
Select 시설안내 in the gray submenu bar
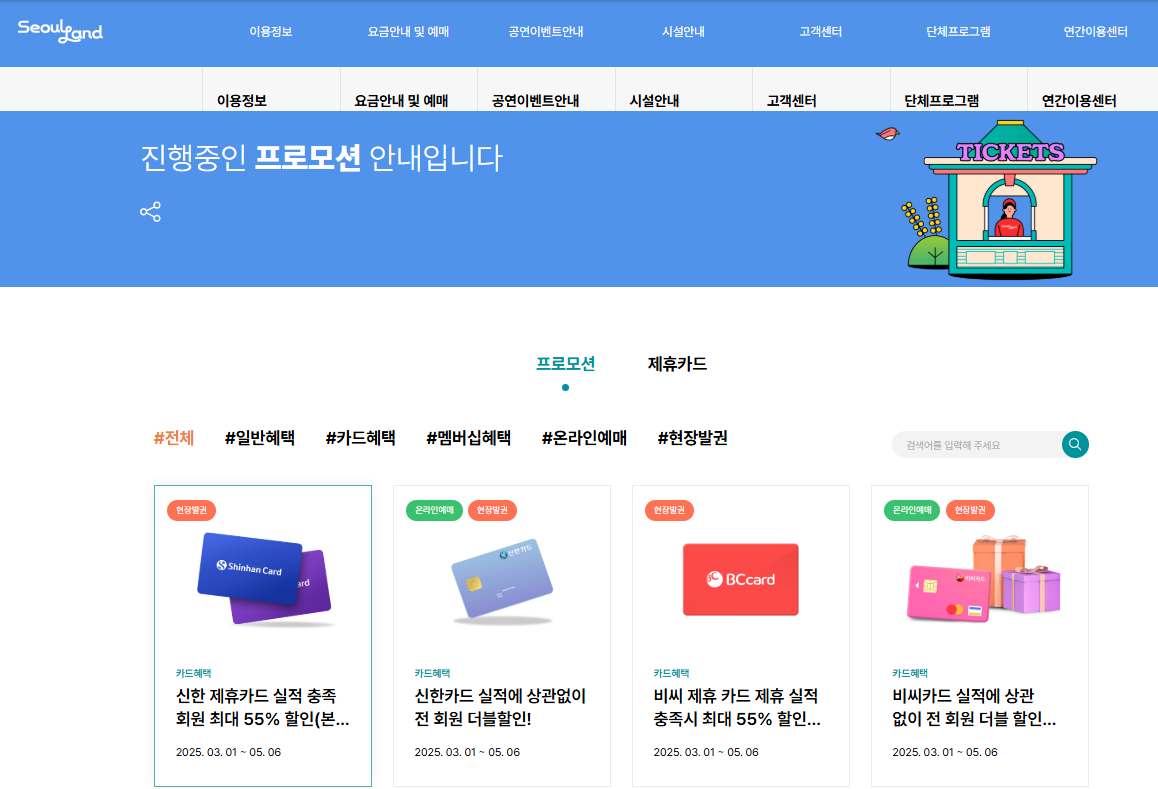coord(654,100)
